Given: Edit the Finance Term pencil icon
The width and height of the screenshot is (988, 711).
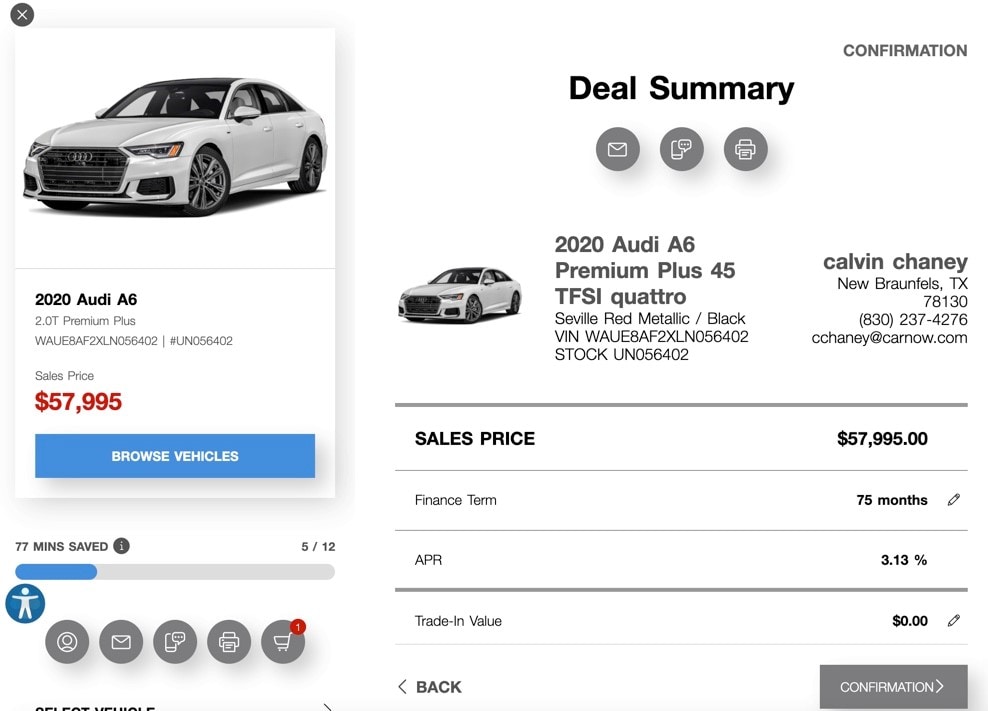Looking at the screenshot, I should (x=953, y=500).
